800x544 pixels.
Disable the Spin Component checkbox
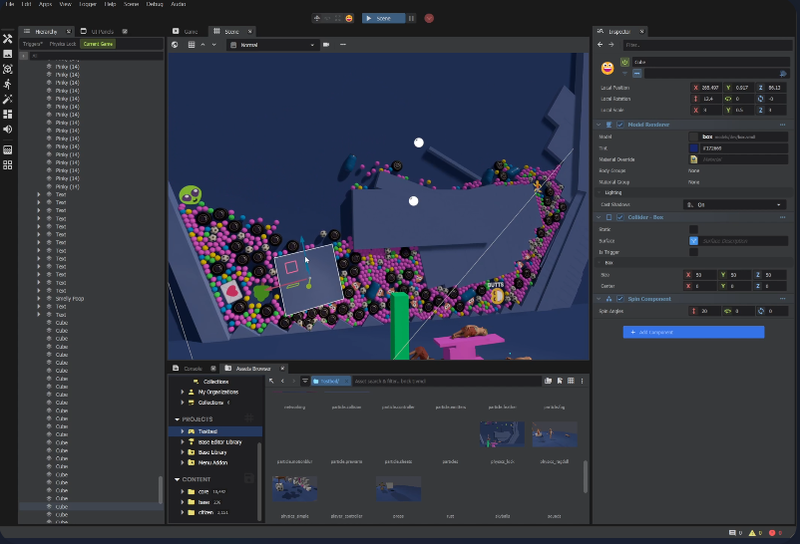(x=620, y=298)
